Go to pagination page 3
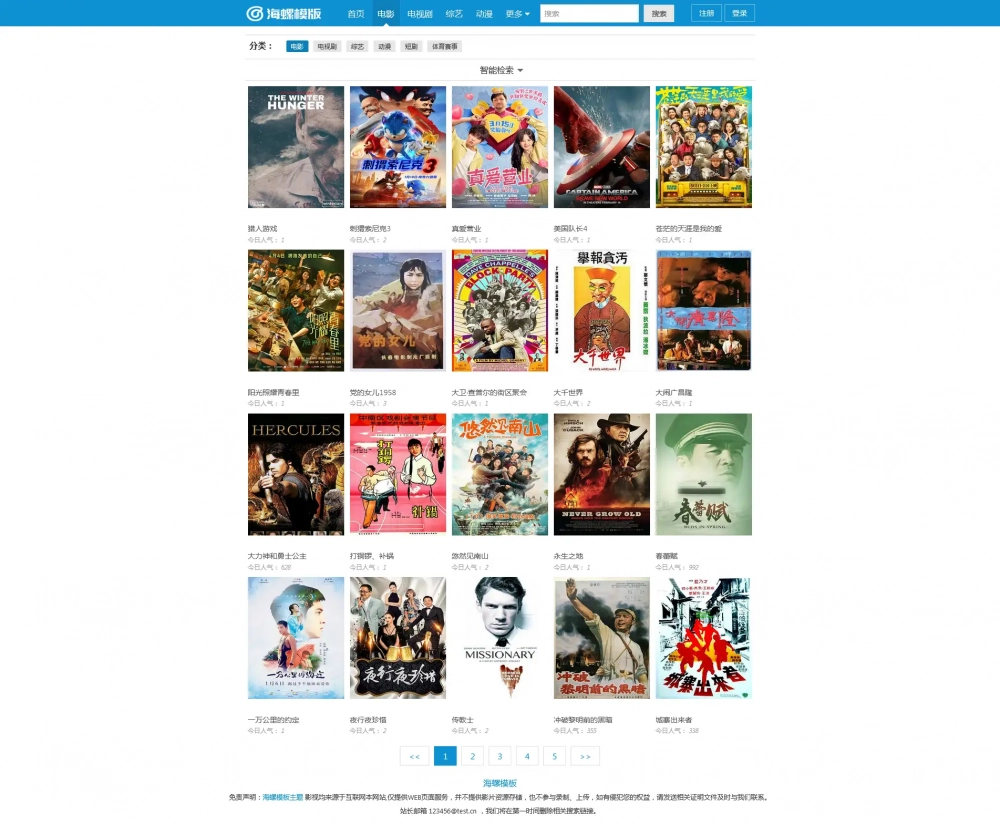 [x=500, y=756]
